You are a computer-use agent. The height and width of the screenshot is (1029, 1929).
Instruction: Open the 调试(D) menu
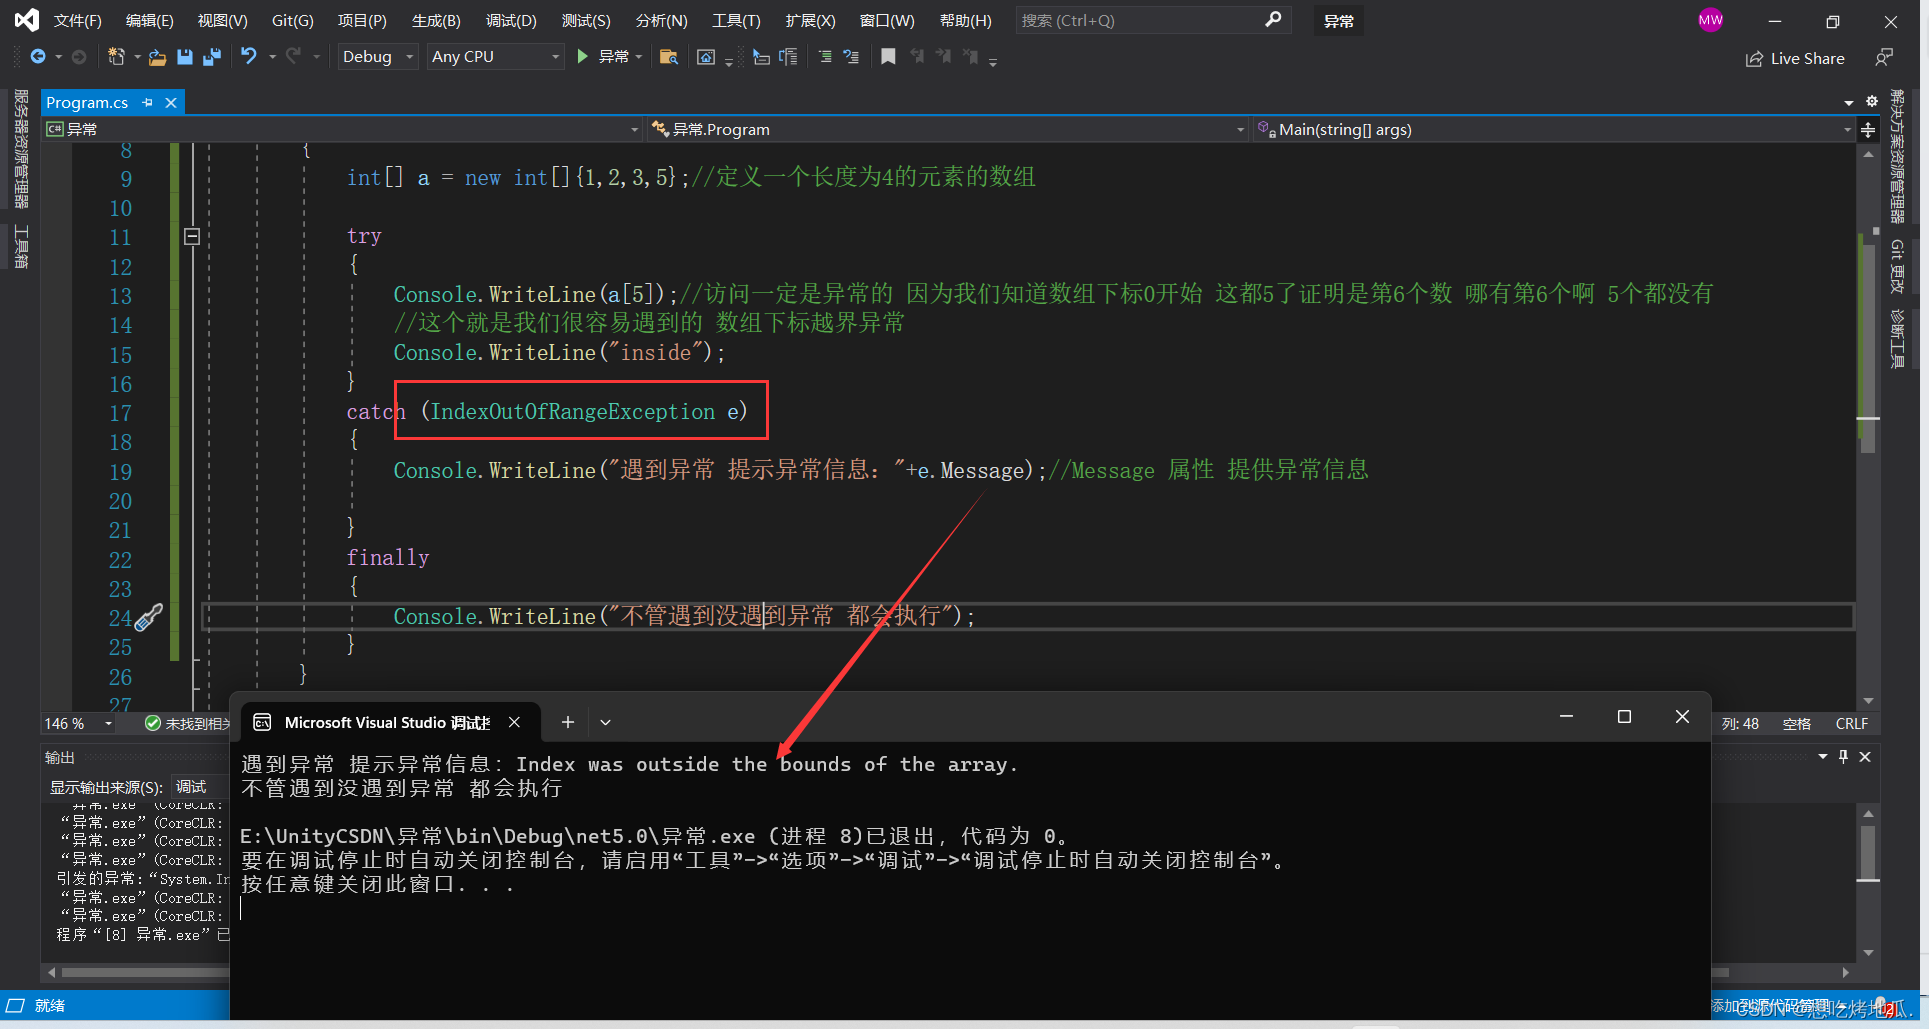click(x=511, y=20)
